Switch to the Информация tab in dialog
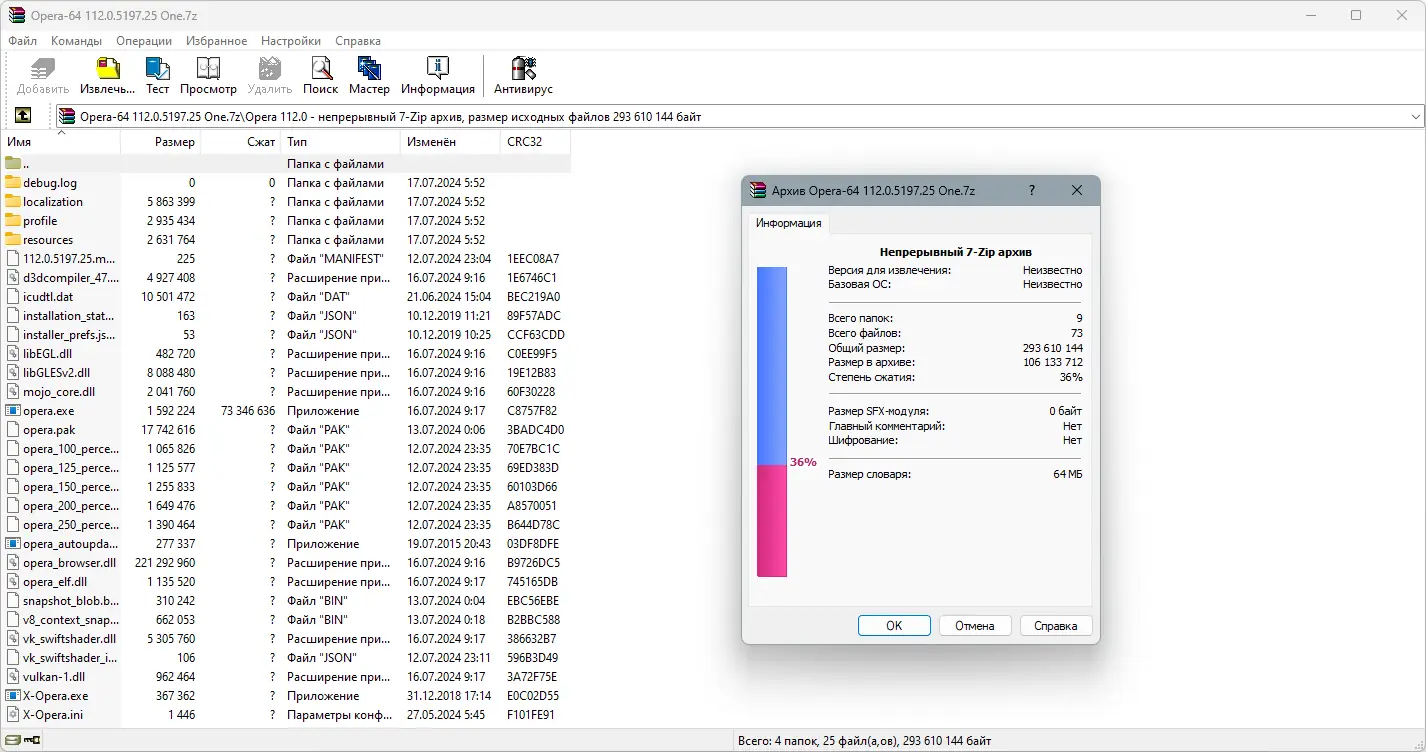 788,223
